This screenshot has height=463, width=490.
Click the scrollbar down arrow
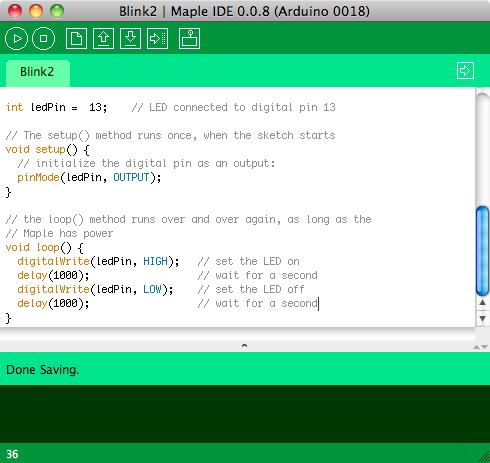click(x=482, y=318)
